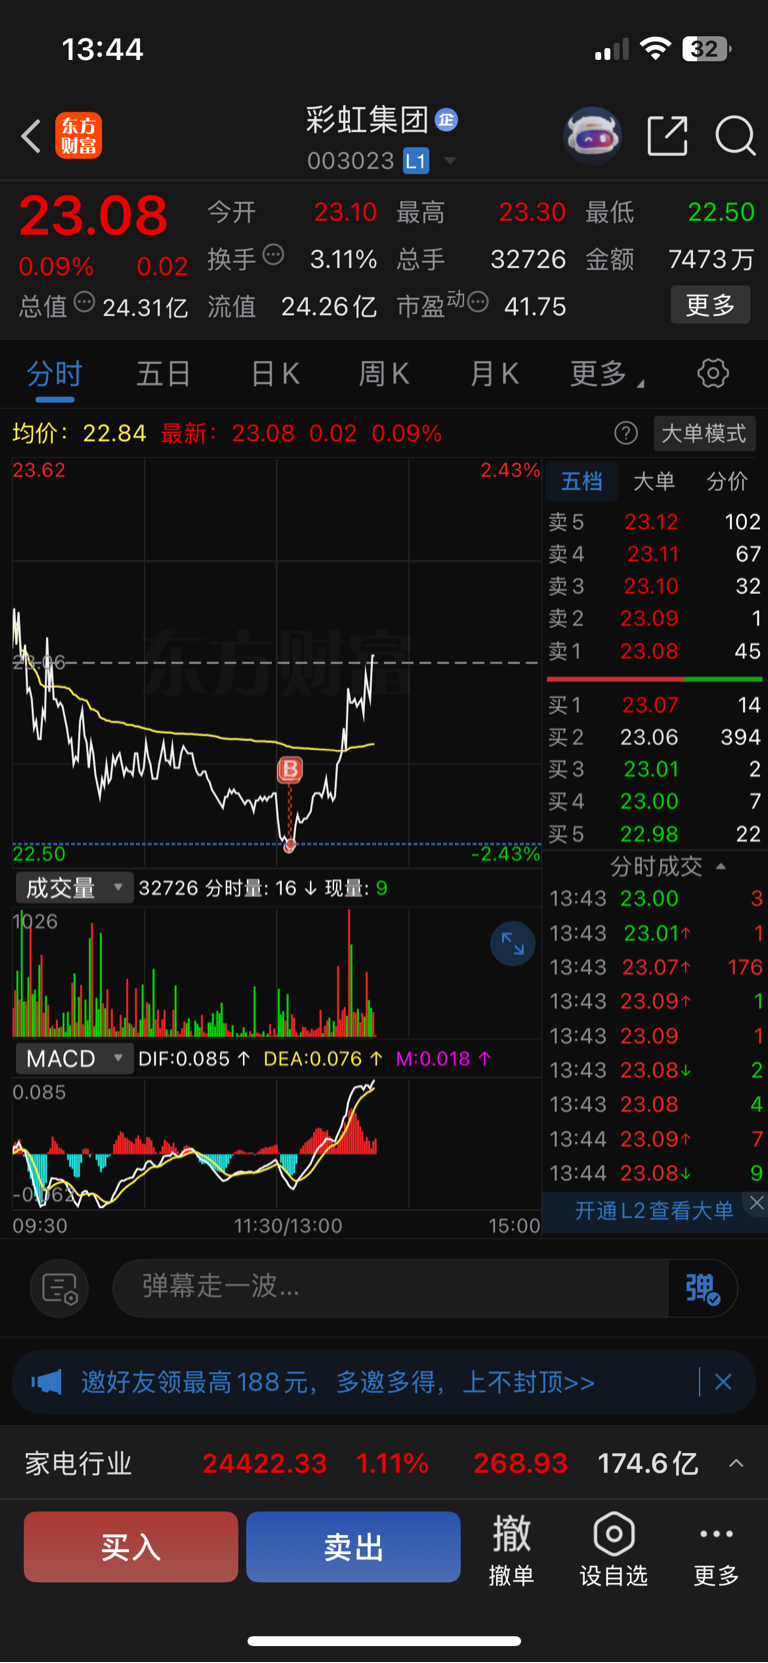
Task: Select 买2 price 23.06 row
Action: pyautogui.click(x=654, y=738)
